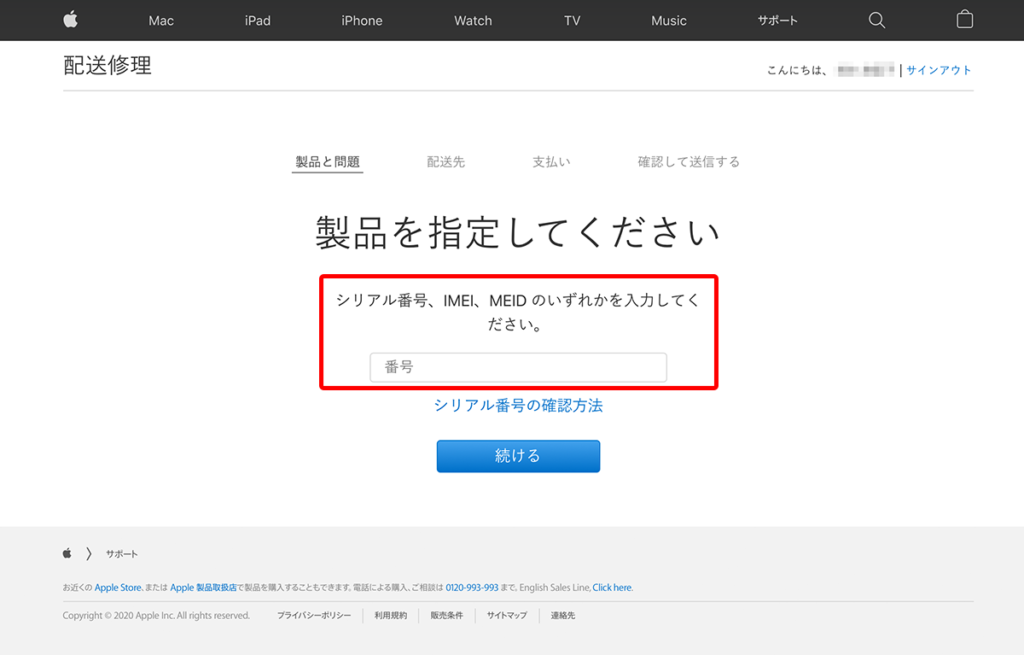The height and width of the screenshot is (655, 1024).
Task: Open the サポート menu in the top bar
Action: click(x=777, y=20)
